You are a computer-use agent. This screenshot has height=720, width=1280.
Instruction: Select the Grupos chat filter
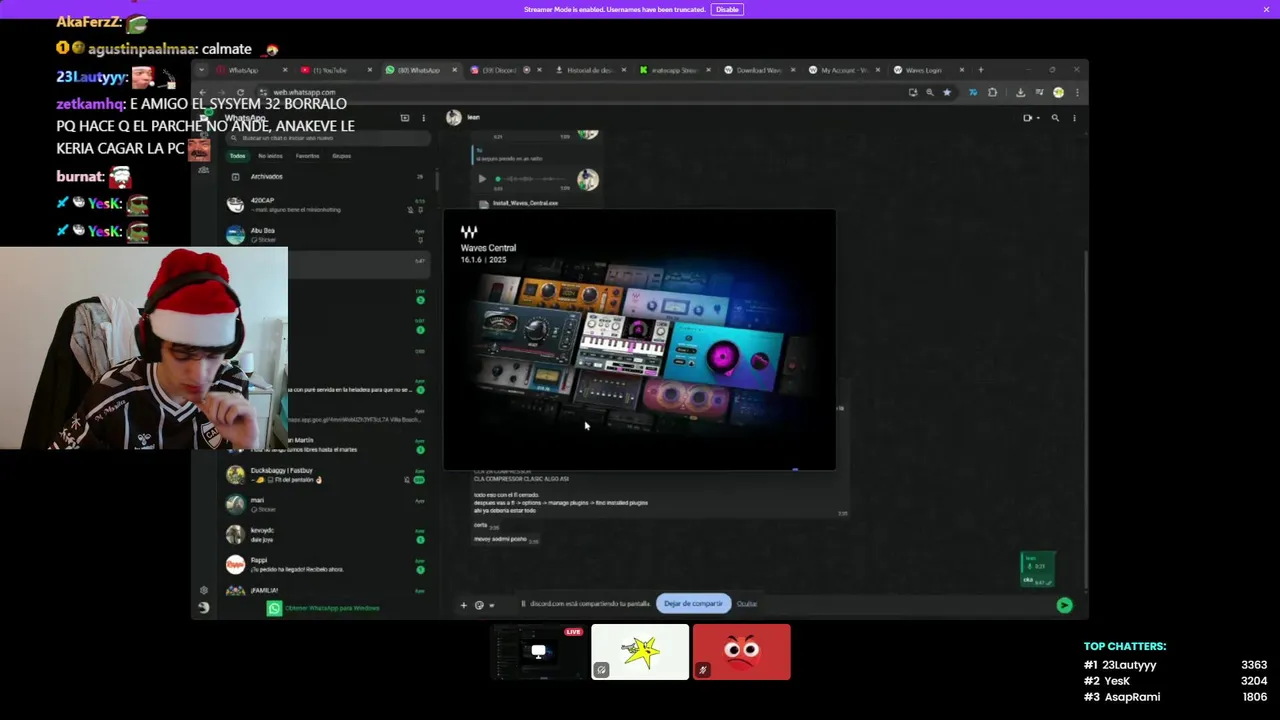pyautogui.click(x=341, y=156)
